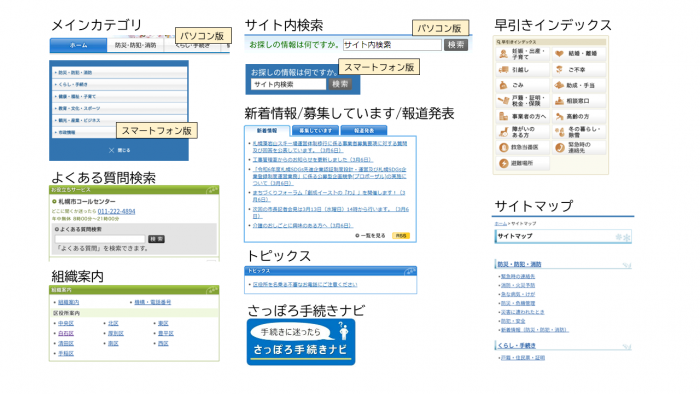
Task: Select the 事業者の方へ building icon button
Action: click(x=522, y=116)
